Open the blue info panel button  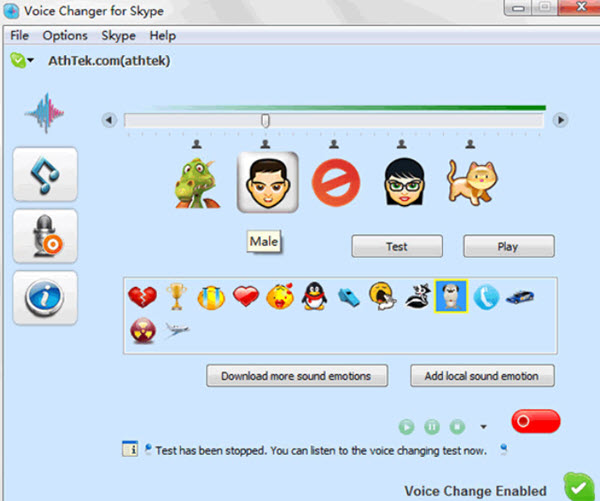[x=45, y=298]
